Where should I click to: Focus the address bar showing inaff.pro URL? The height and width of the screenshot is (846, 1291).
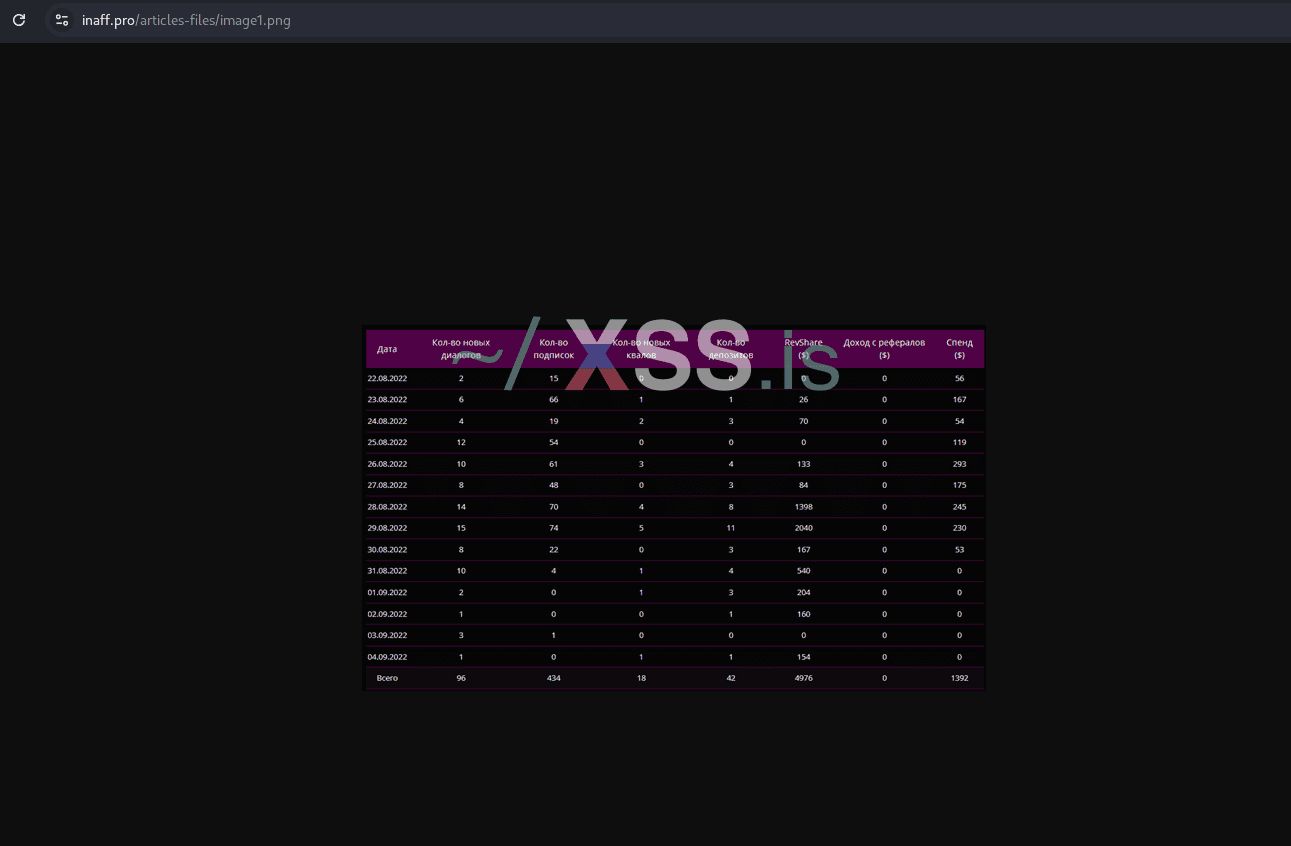coord(186,20)
